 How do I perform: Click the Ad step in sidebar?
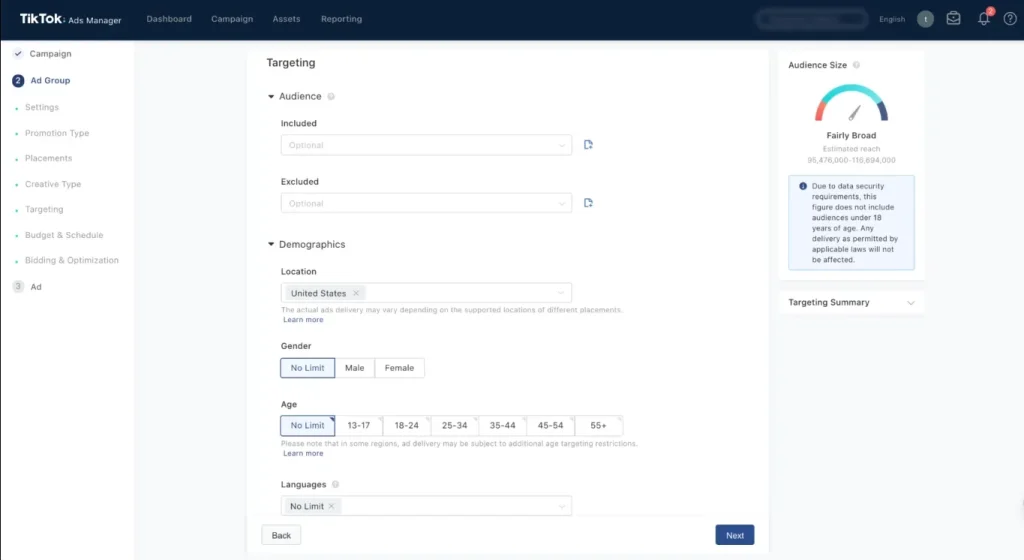pyautogui.click(x=36, y=287)
